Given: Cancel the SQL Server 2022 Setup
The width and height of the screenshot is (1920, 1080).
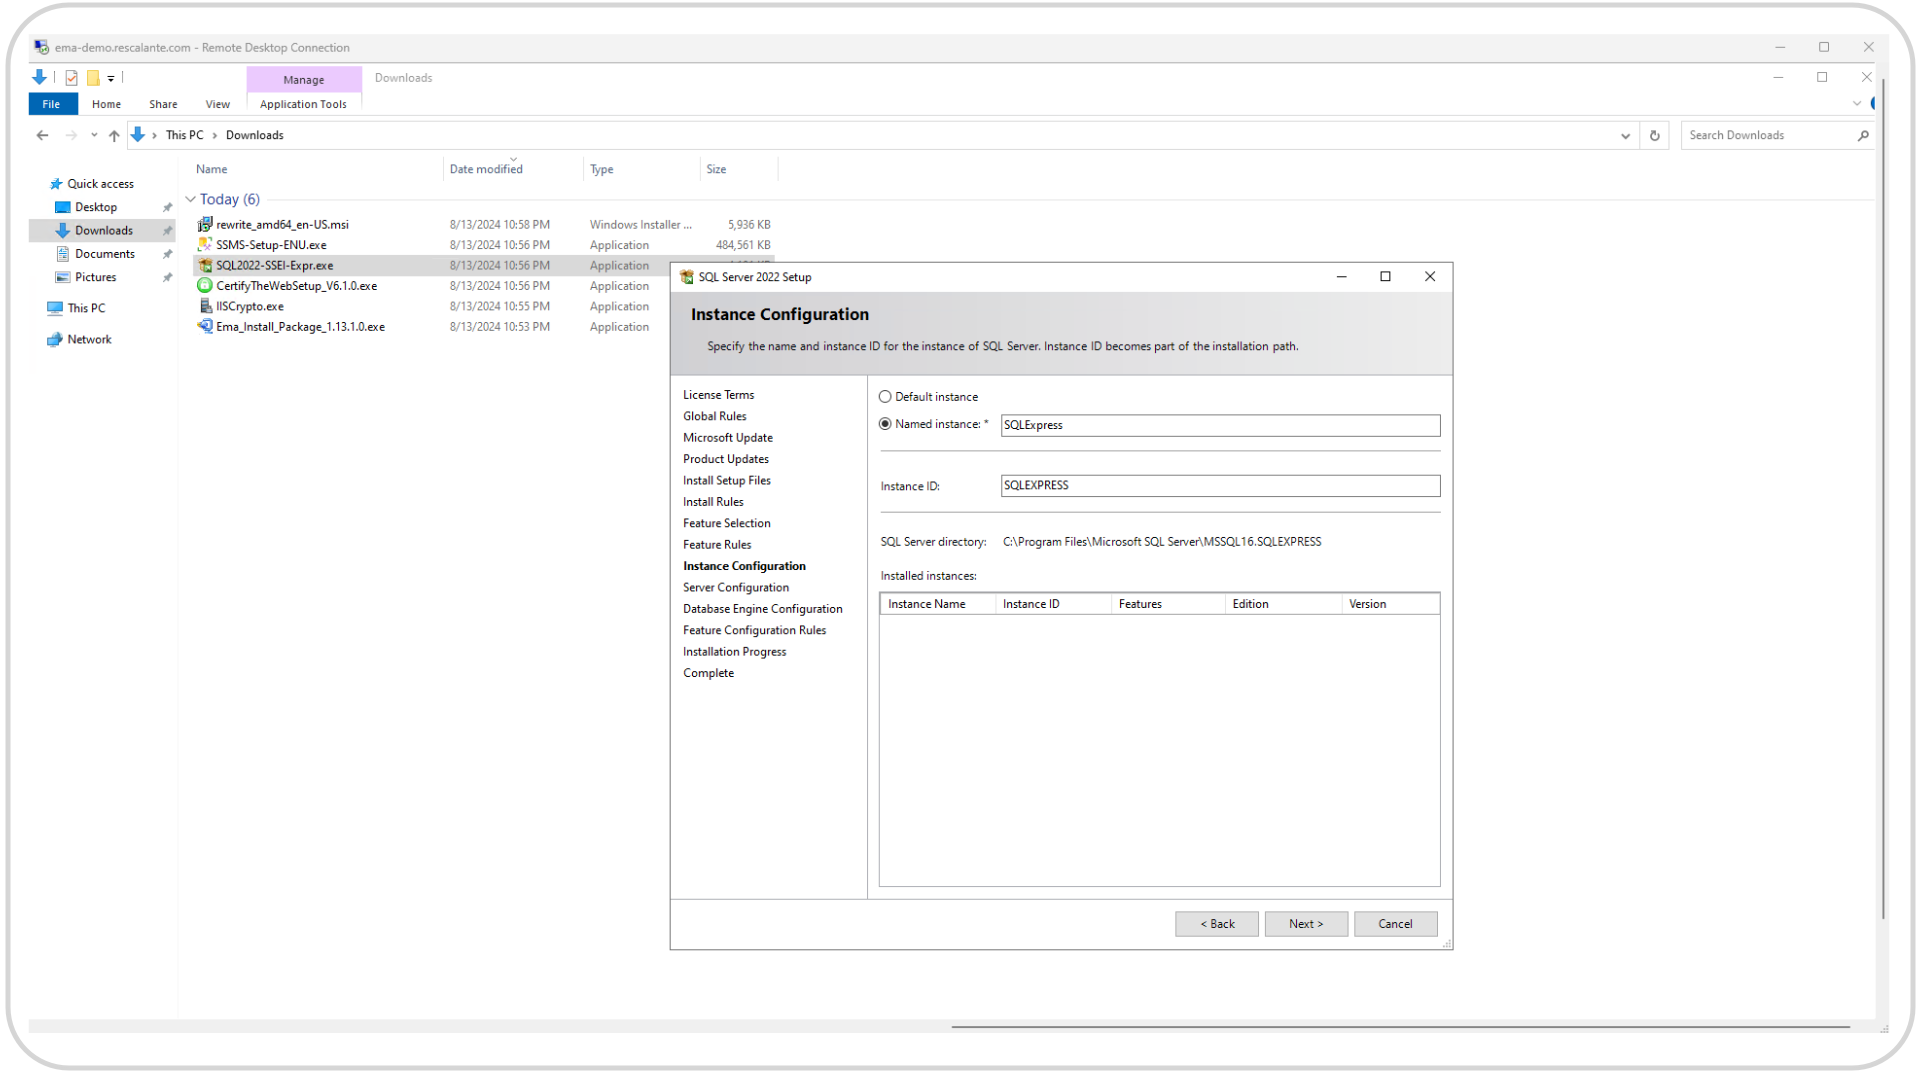Looking at the screenshot, I should point(1395,924).
